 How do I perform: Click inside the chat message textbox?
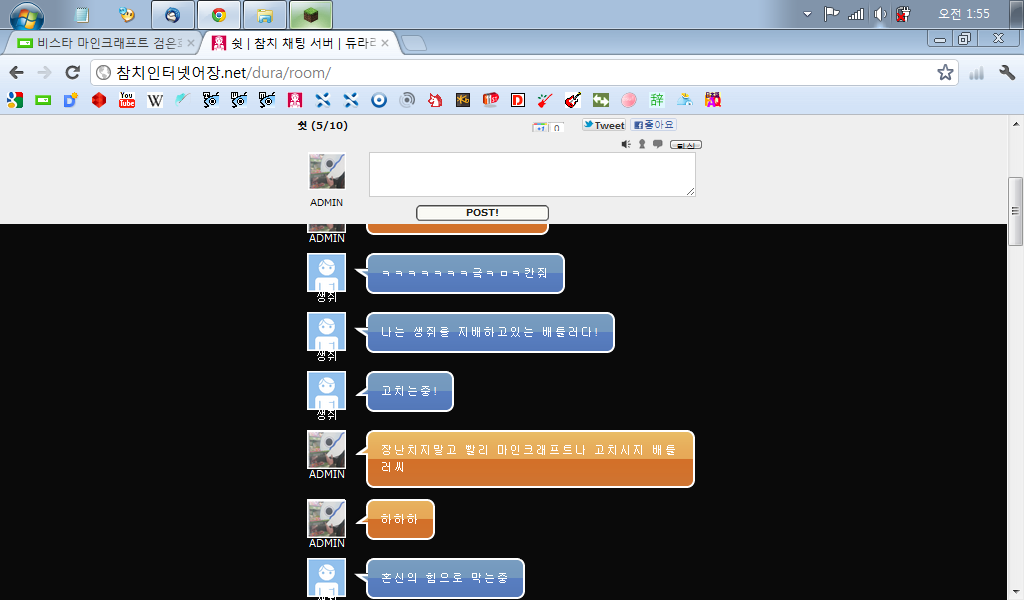click(x=532, y=174)
